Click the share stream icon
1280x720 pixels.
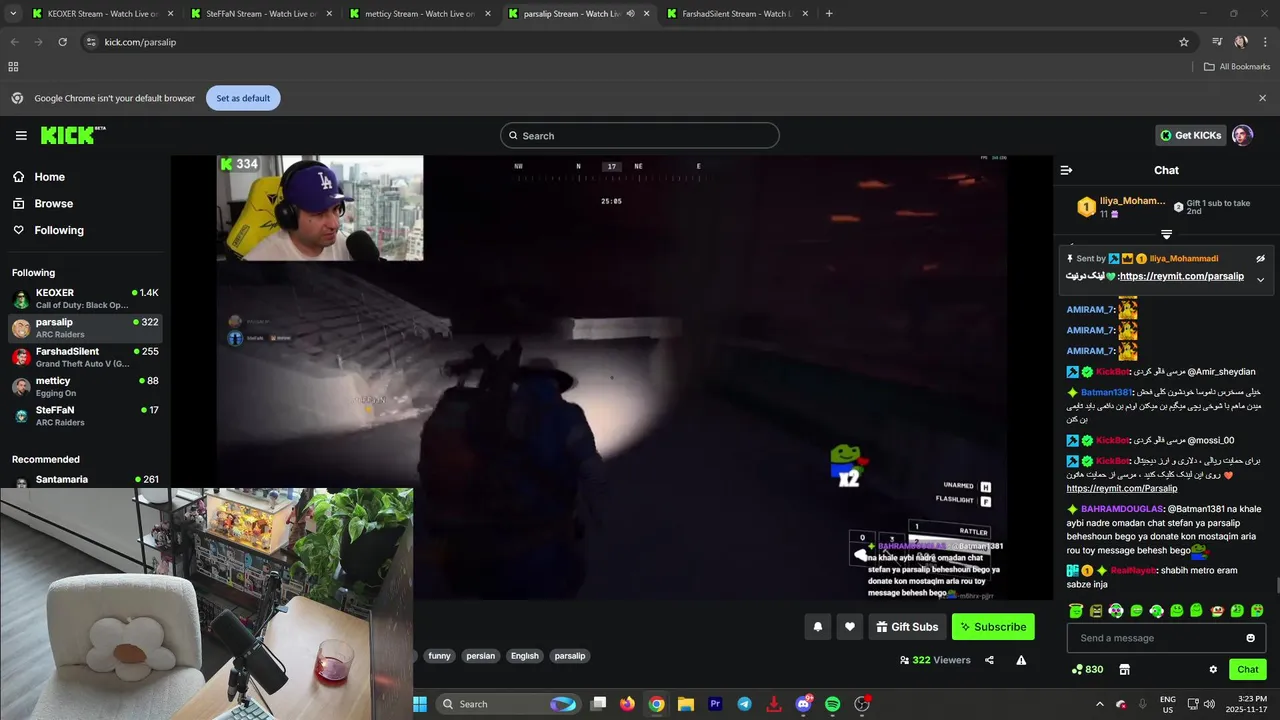pos(989,660)
